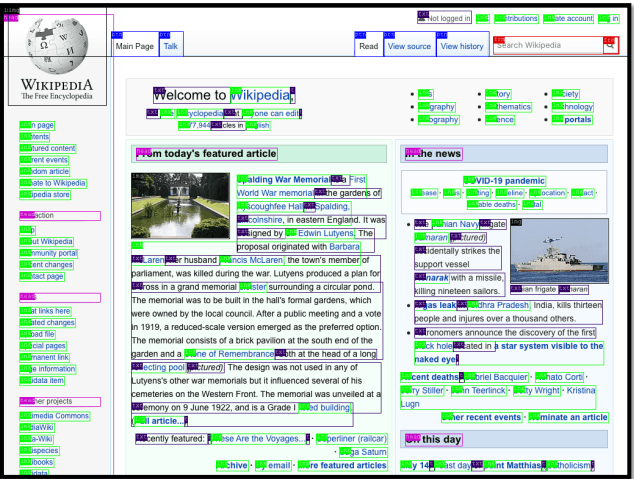Click the Stone of Remembrance link
Viewport: 634px width, 479px height.
[x=230, y=354]
